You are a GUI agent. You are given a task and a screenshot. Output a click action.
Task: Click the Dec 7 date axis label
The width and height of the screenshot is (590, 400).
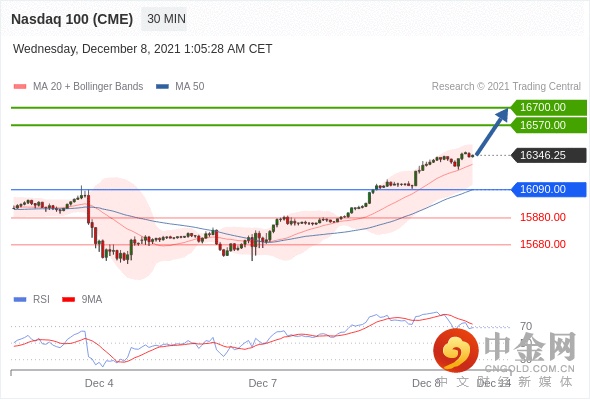[263, 383]
